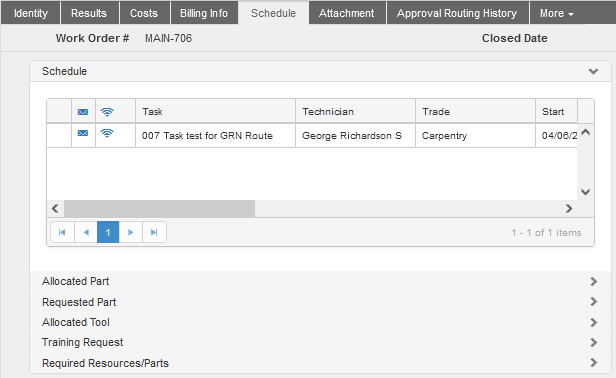
Task: Click the work order number MAIN-706
Action: click(x=169, y=38)
